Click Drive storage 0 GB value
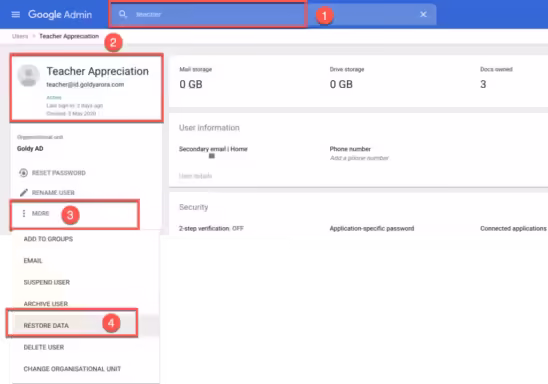548x384 pixels. pyautogui.click(x=341, y=84)
